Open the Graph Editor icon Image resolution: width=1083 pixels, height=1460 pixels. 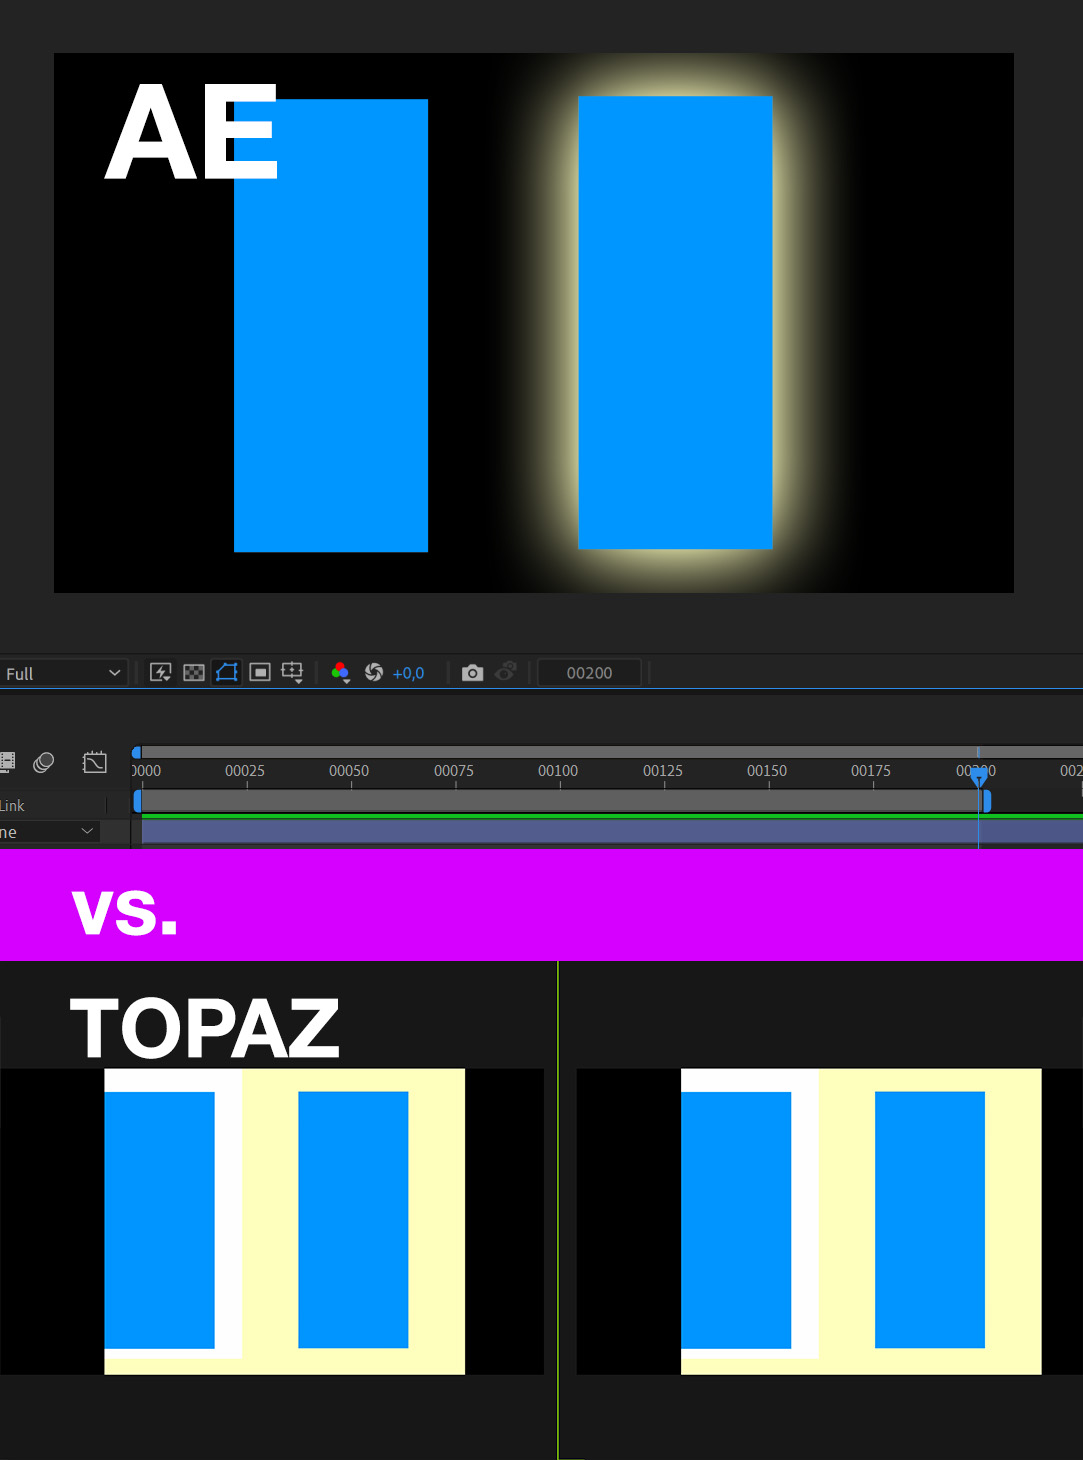point(95,762)
